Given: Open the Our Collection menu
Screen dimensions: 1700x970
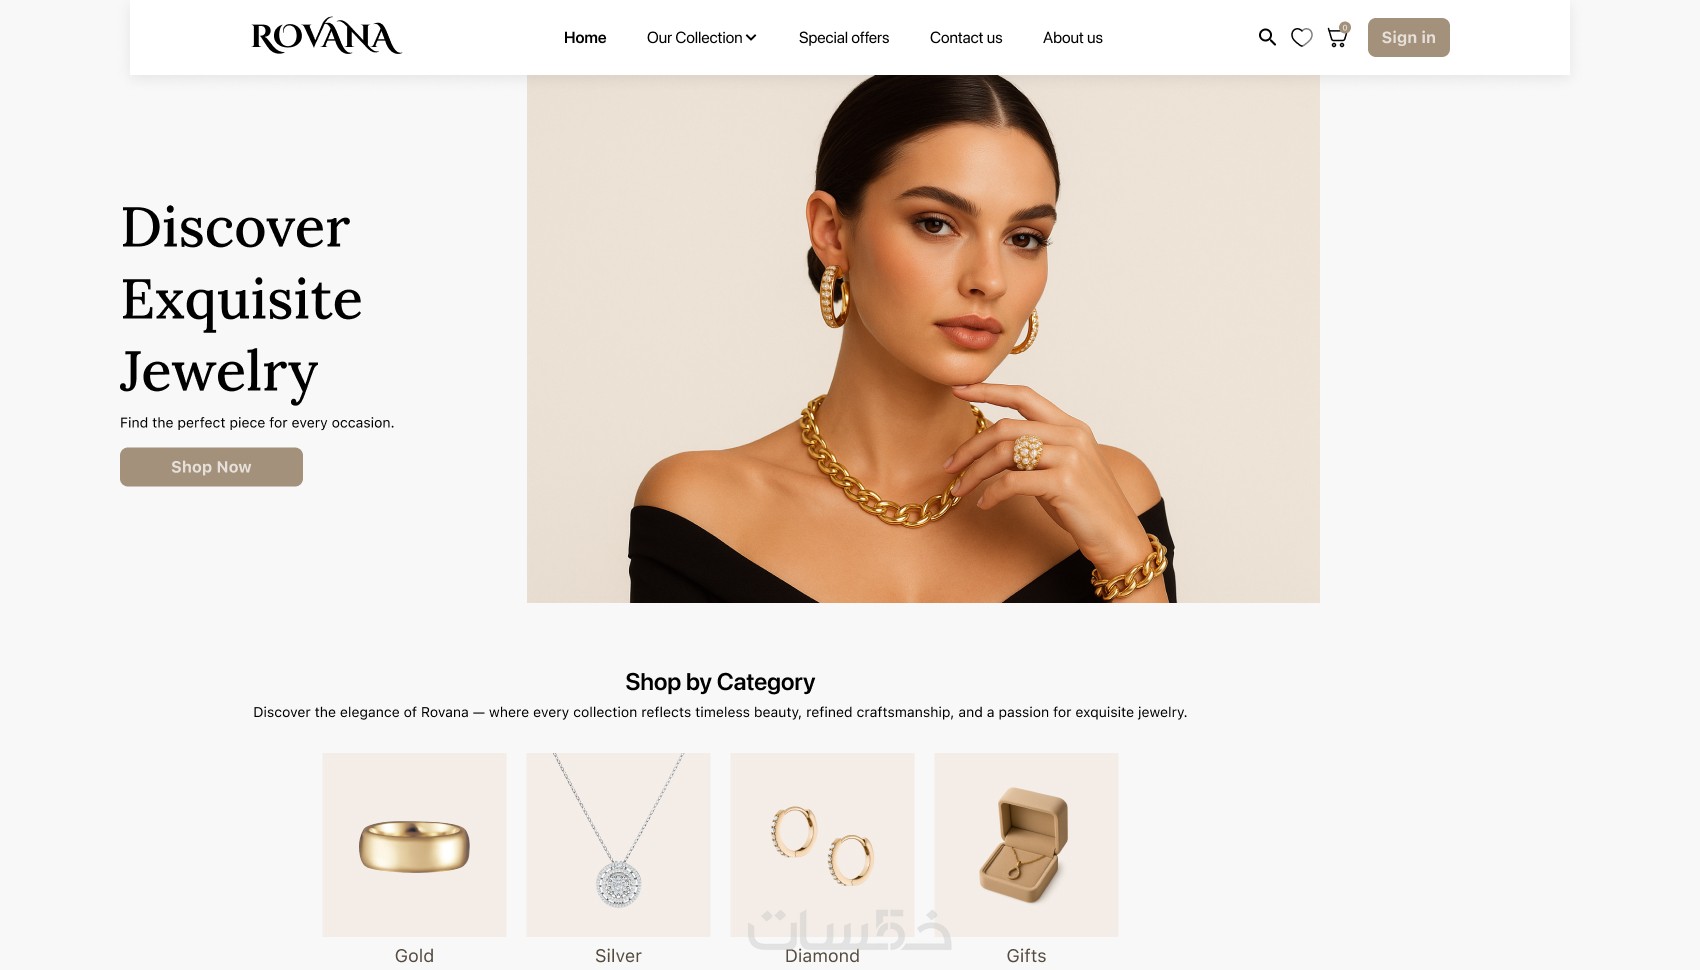Looking at the screenshot, I should 702,38.
